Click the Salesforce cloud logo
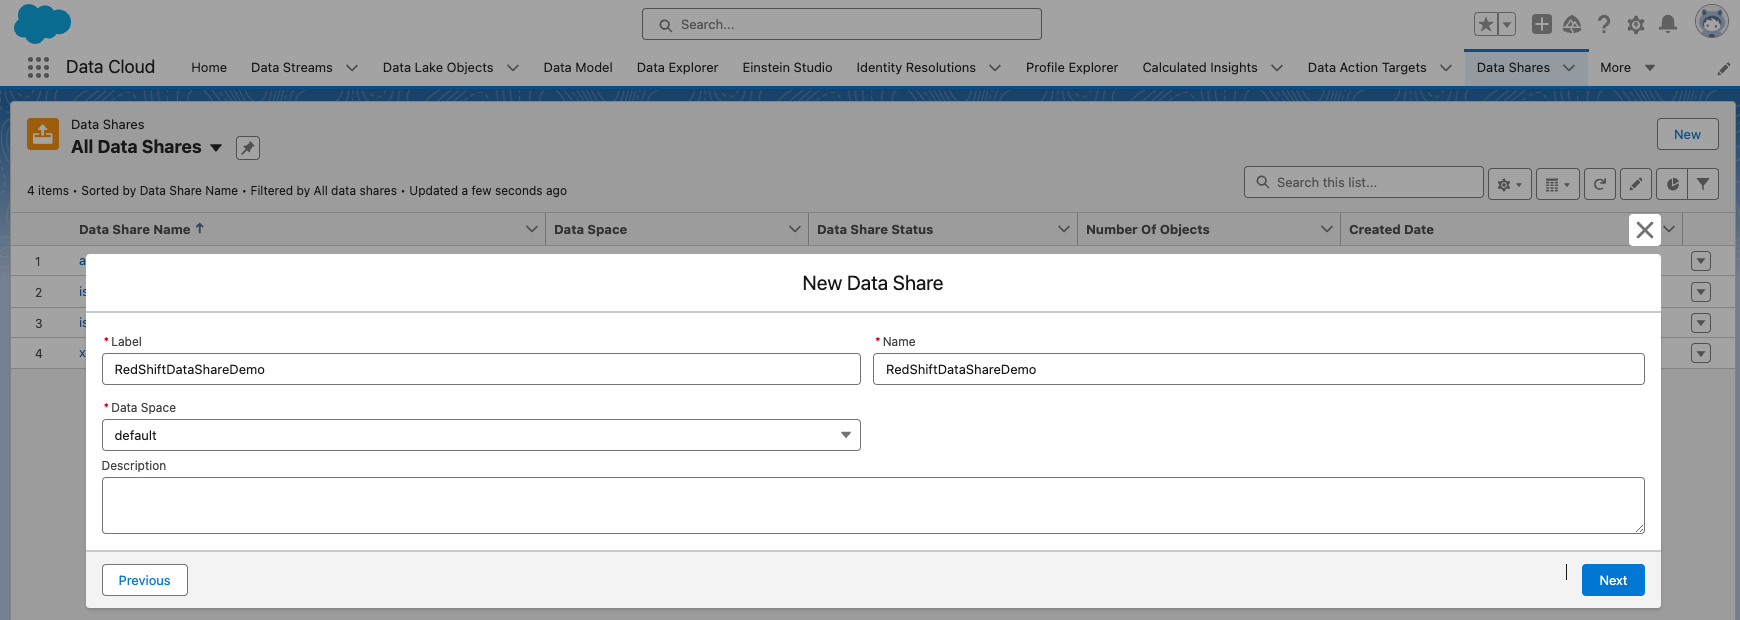Screen dimensions: 1740x620 pos(42,23)
